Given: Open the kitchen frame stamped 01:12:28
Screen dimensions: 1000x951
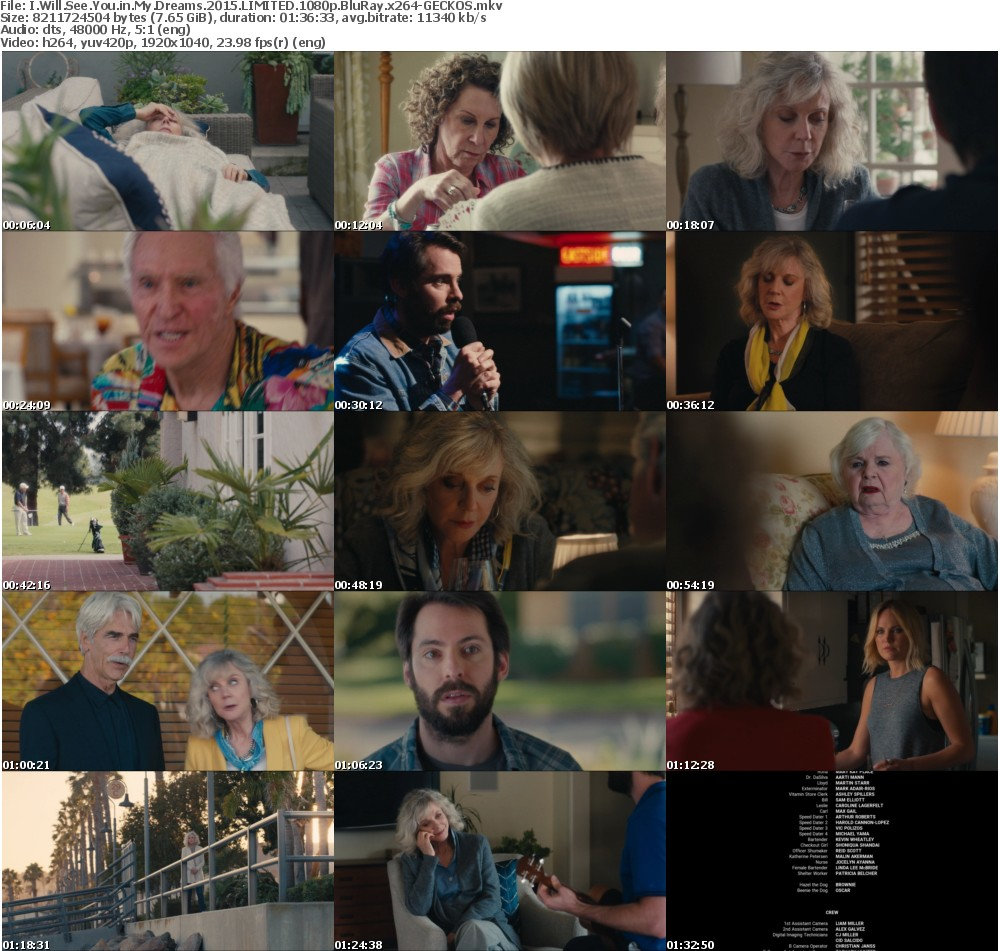Looking at the screenshot, I should (x=832, y=681).
